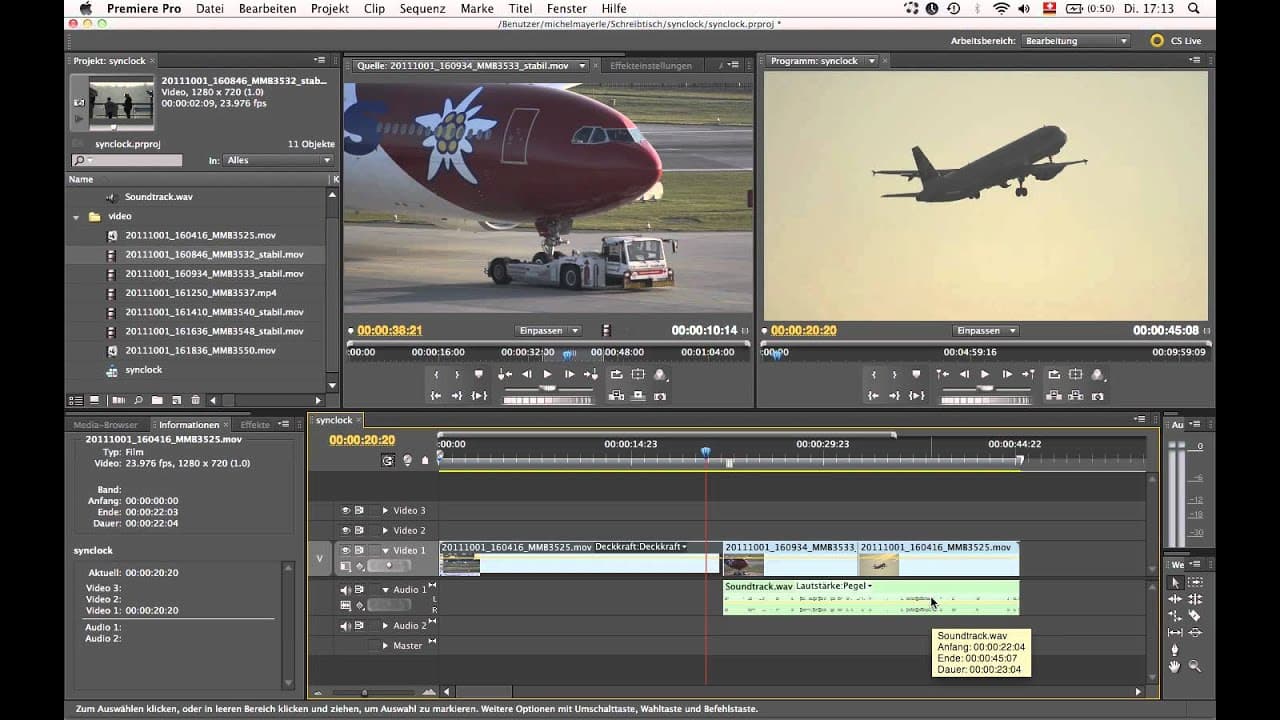Expand the Video 3 track
Viewport: 1280px width, 720px height.
coord(385,510)
